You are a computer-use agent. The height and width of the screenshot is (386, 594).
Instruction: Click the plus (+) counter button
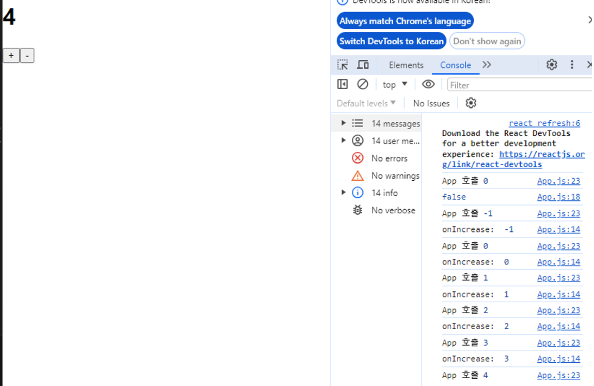tap(11, 56)
